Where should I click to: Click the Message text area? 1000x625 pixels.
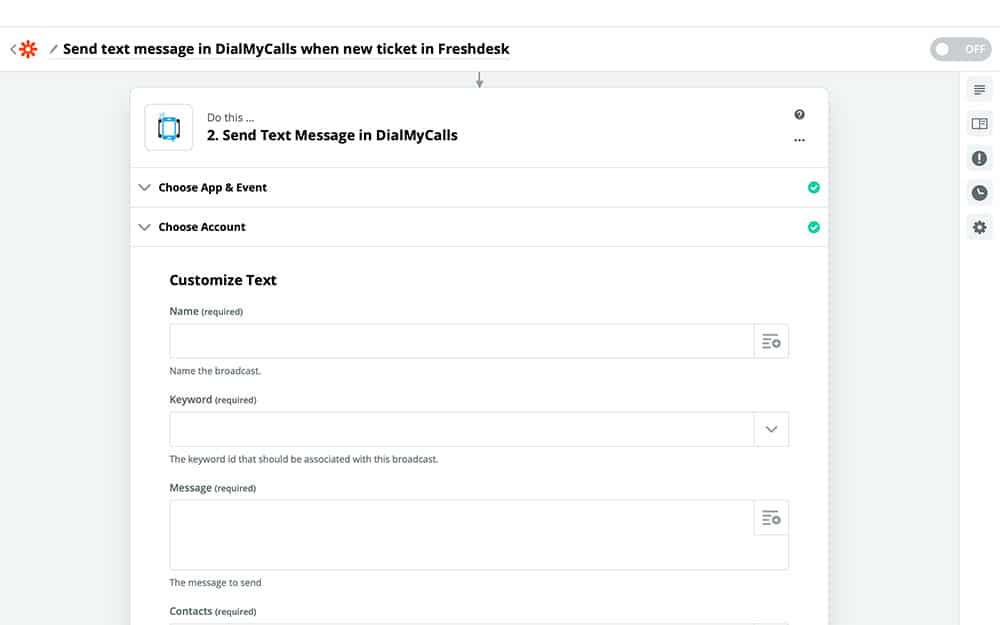click(x=461, y=535)
